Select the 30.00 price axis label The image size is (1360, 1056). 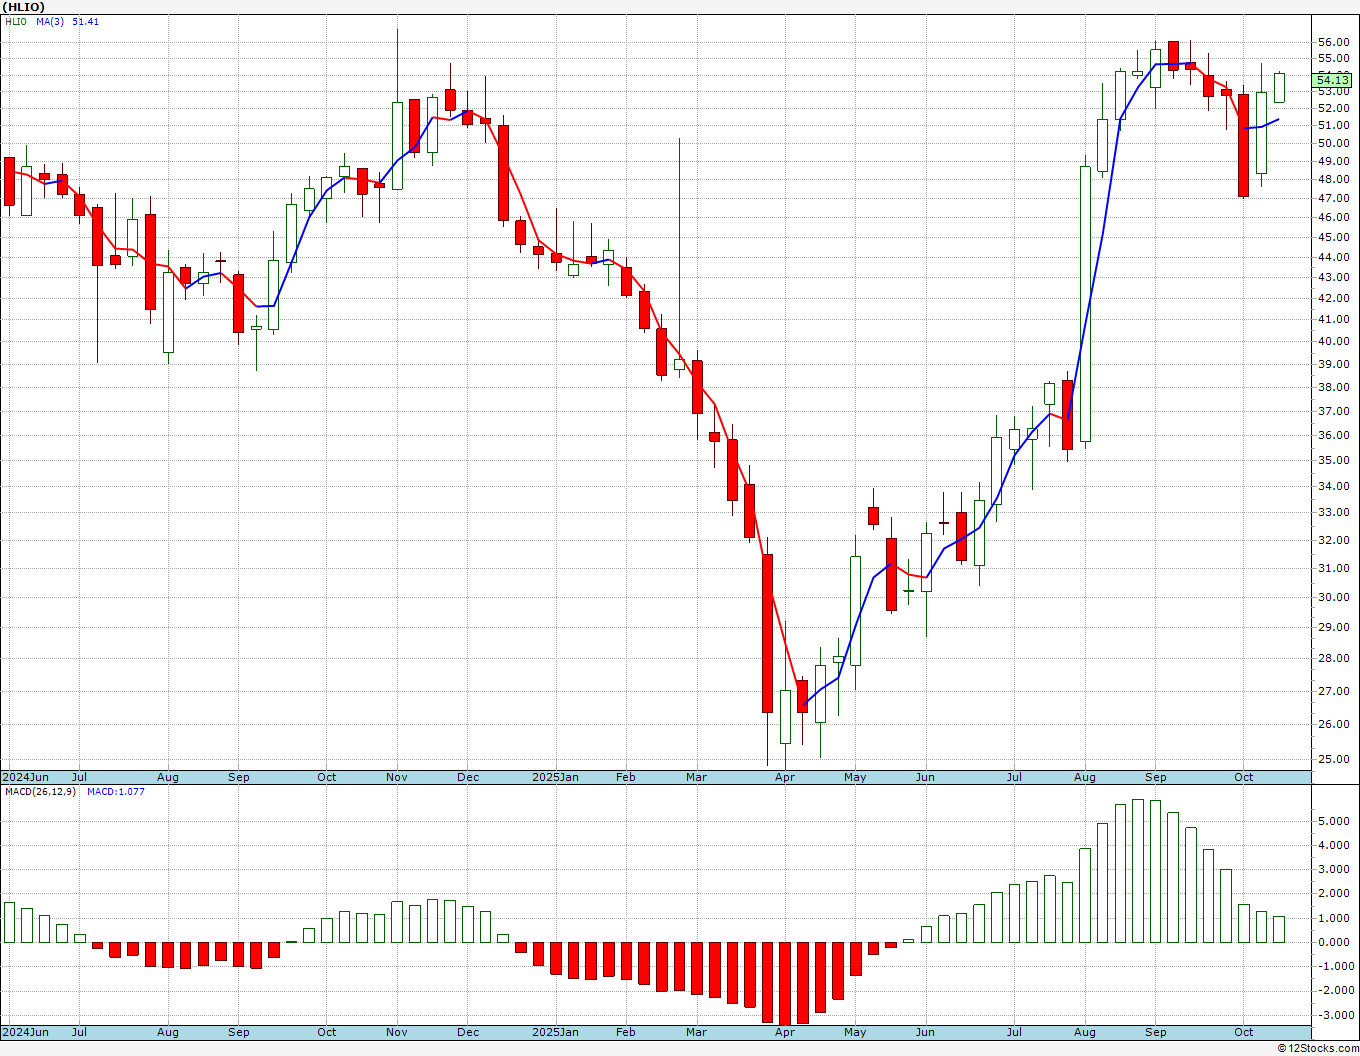tap(1333, 597)
